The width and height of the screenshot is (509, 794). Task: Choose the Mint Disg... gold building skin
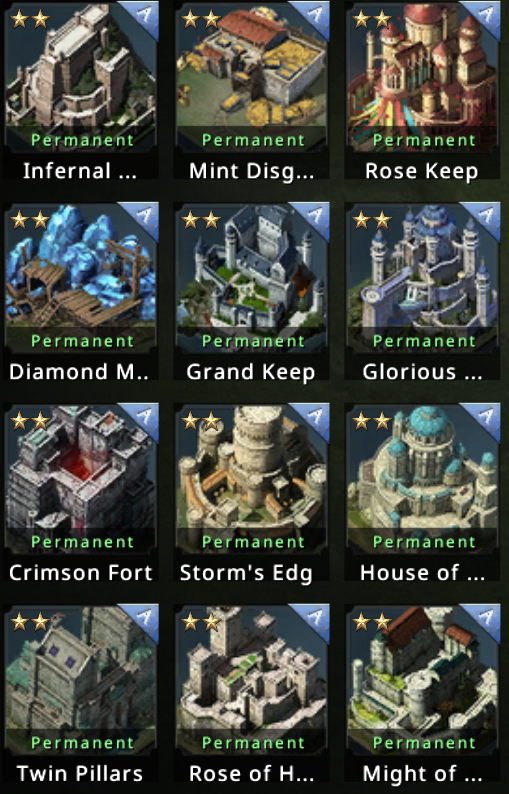point(252,76)
